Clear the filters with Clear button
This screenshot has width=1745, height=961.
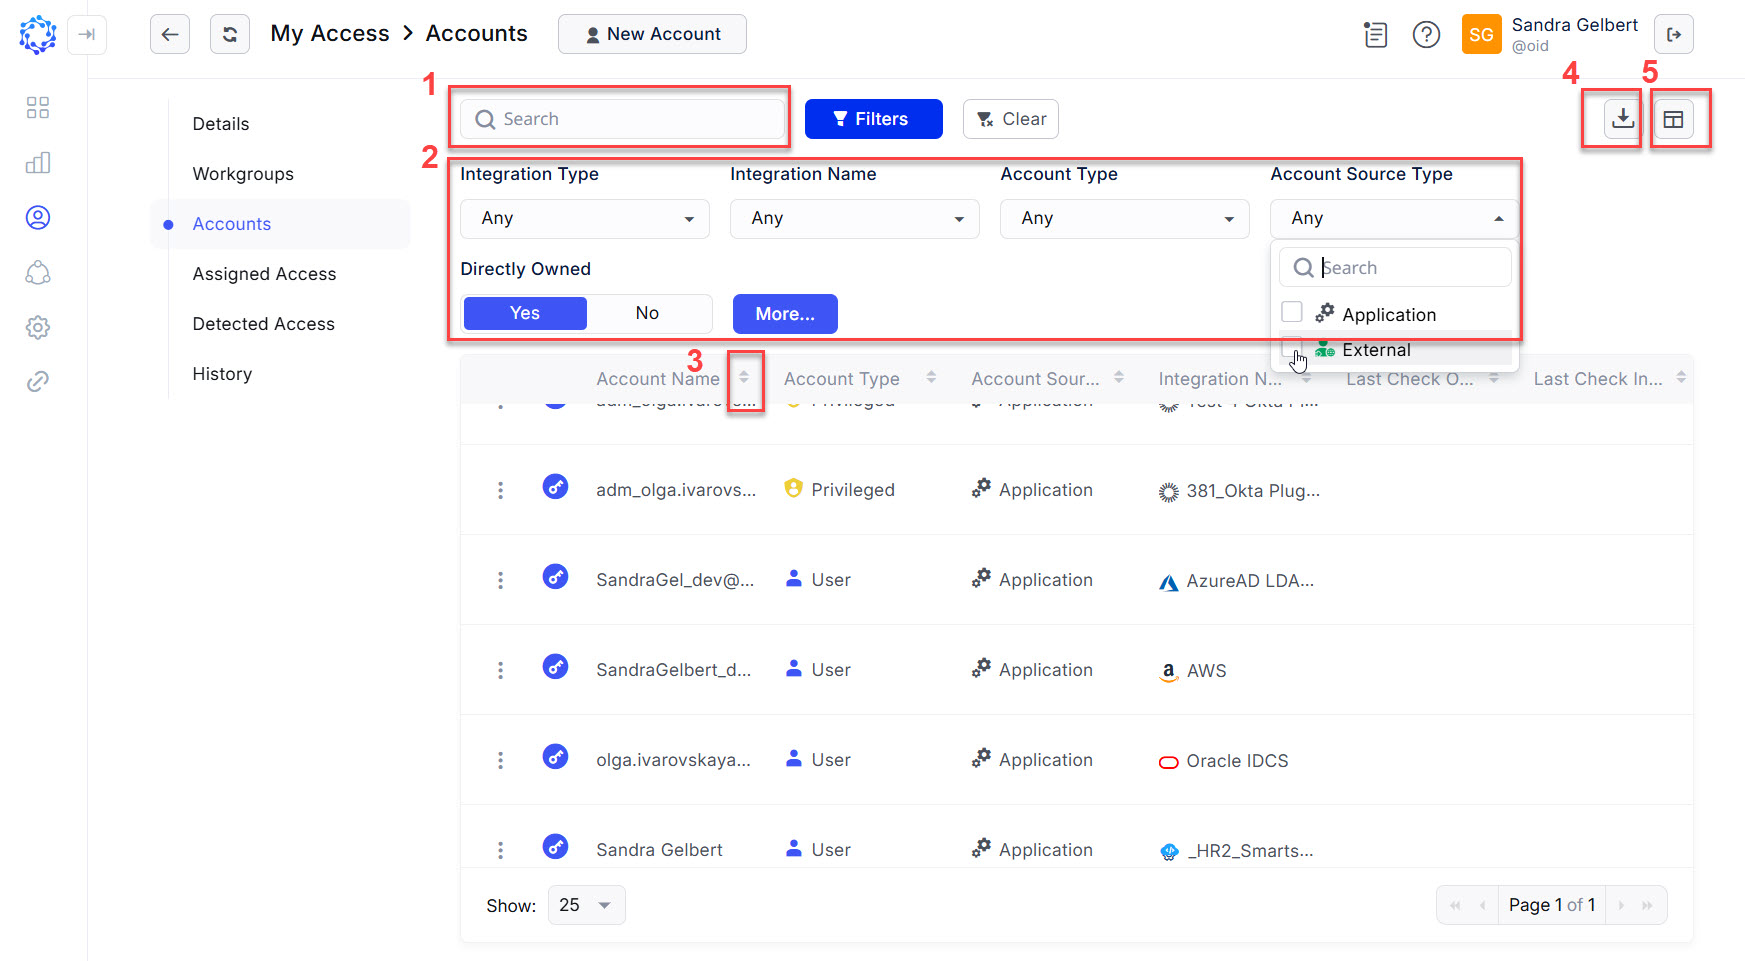[1011, 119]
